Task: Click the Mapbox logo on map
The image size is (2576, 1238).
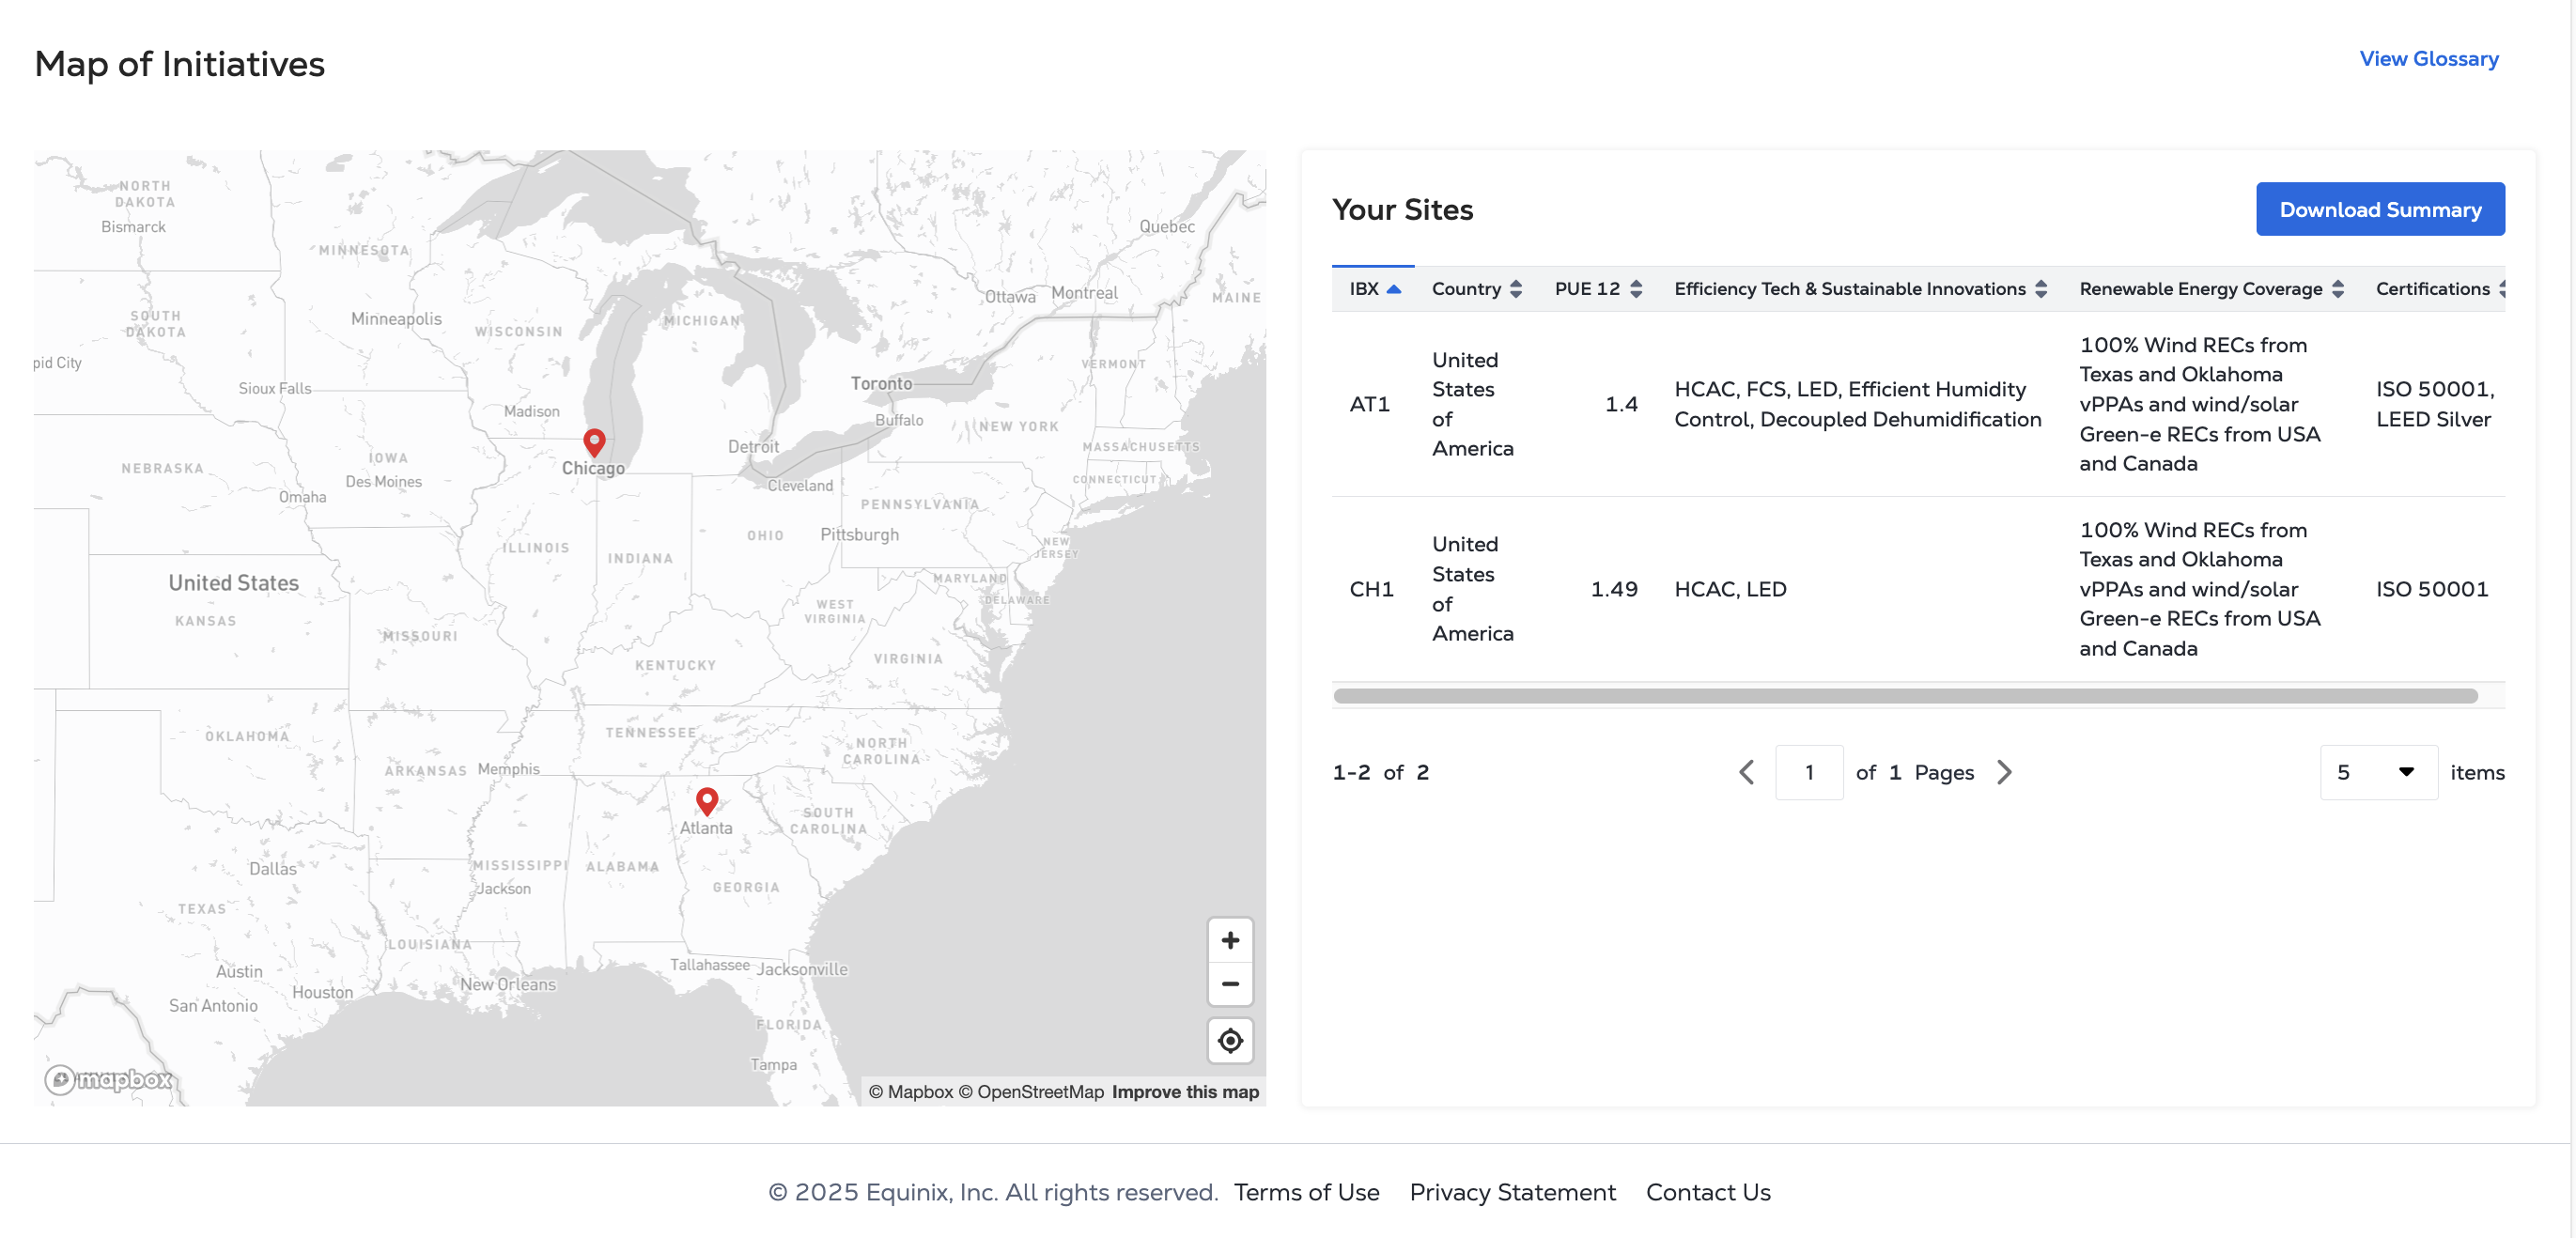Action: click(110, 1080)
